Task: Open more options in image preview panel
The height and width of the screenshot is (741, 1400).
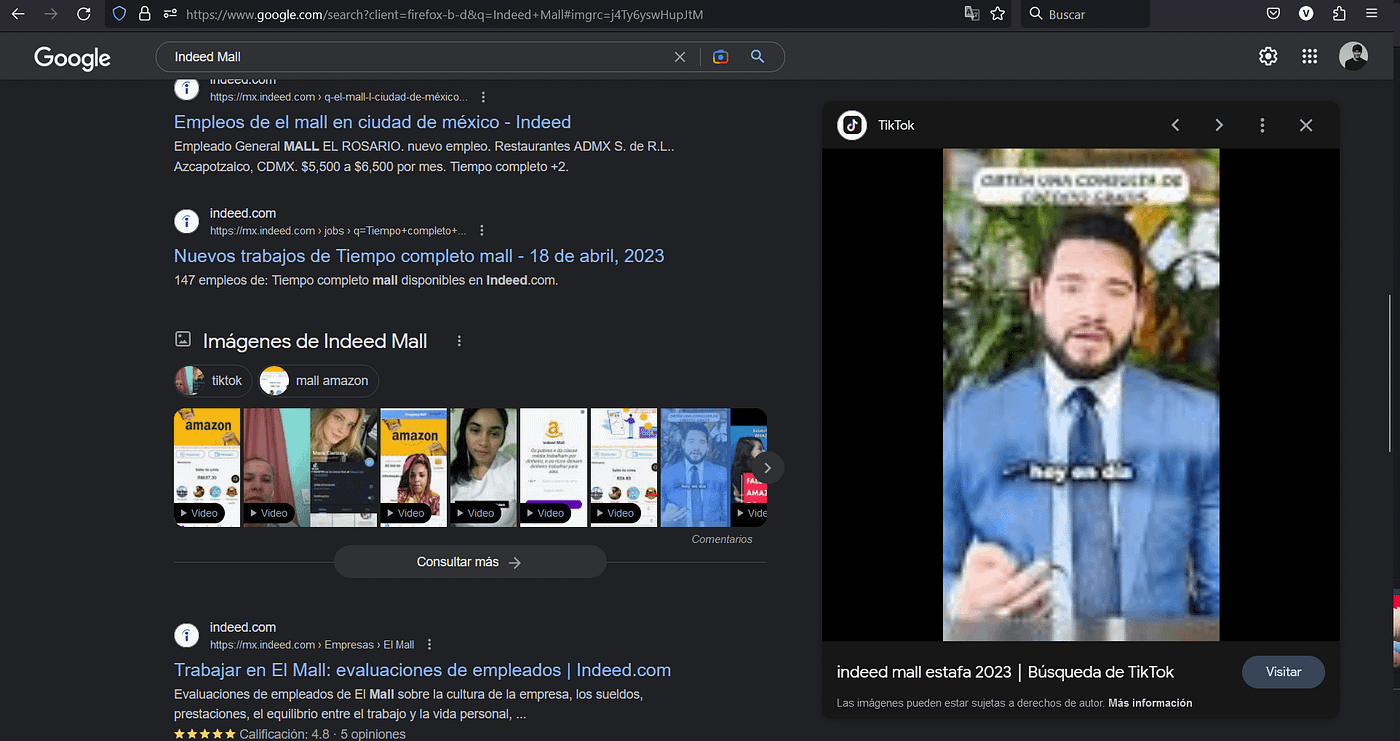Action: 1262,125
